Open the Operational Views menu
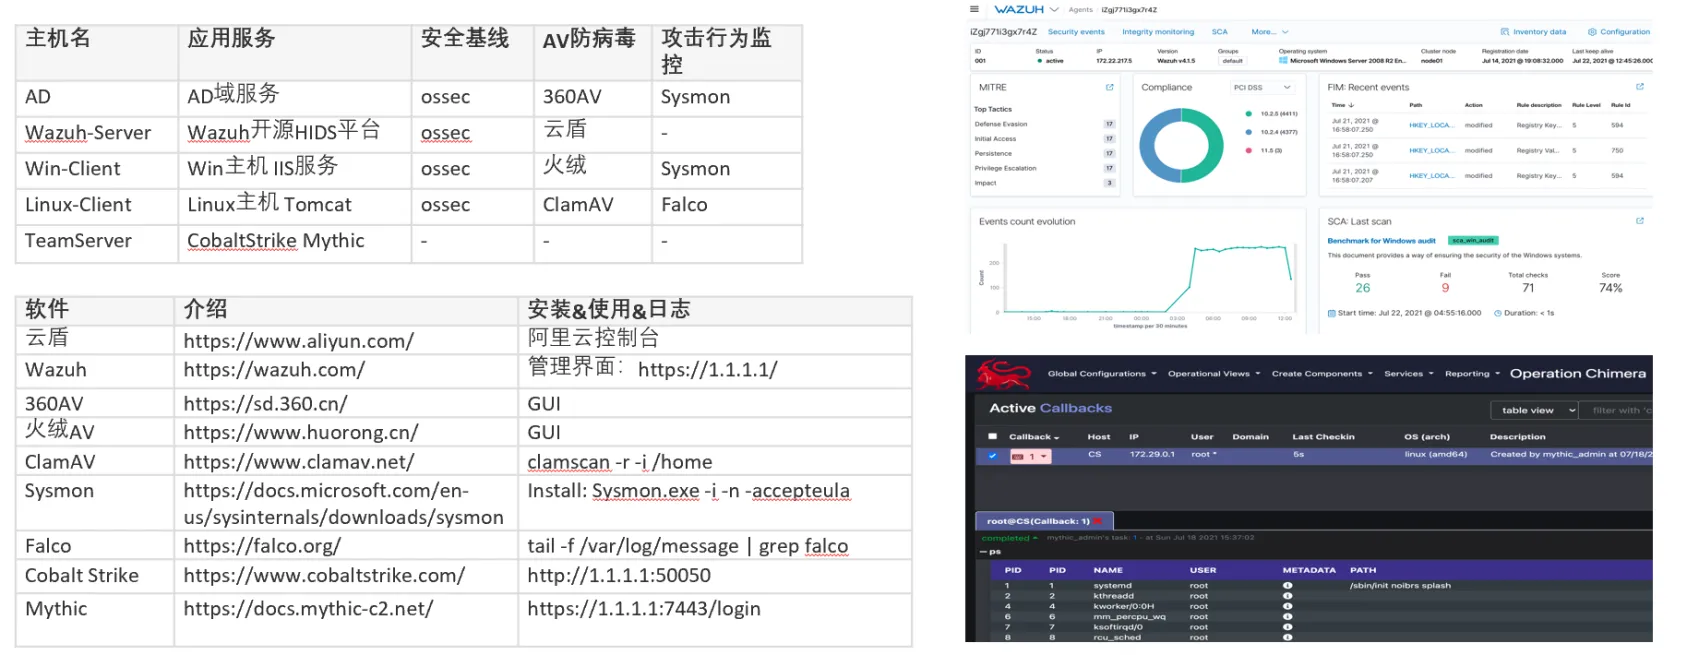1687x655 pixels. point(1213,374)
